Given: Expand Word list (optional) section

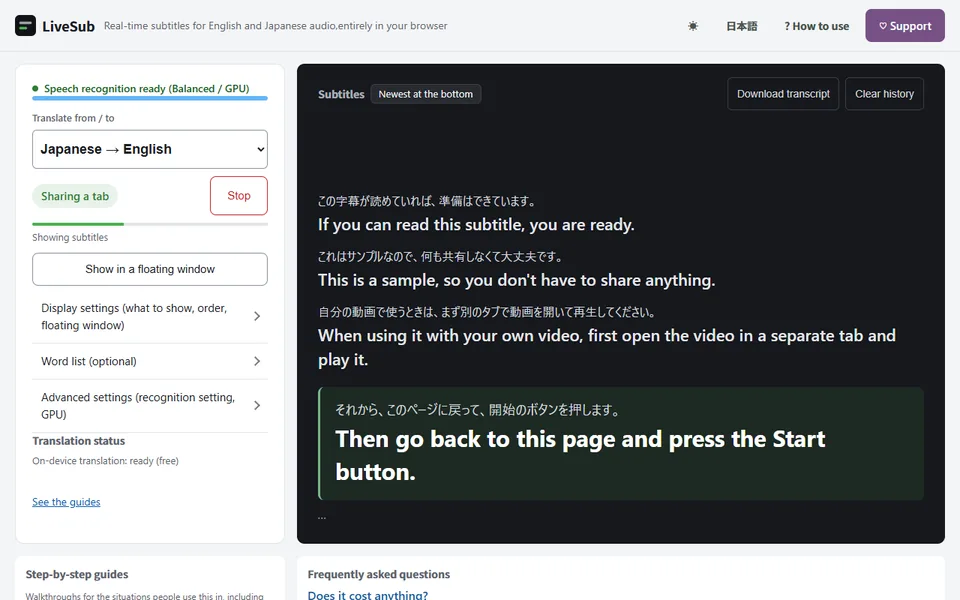Looking at the screenshot, I should coord(150,361).
